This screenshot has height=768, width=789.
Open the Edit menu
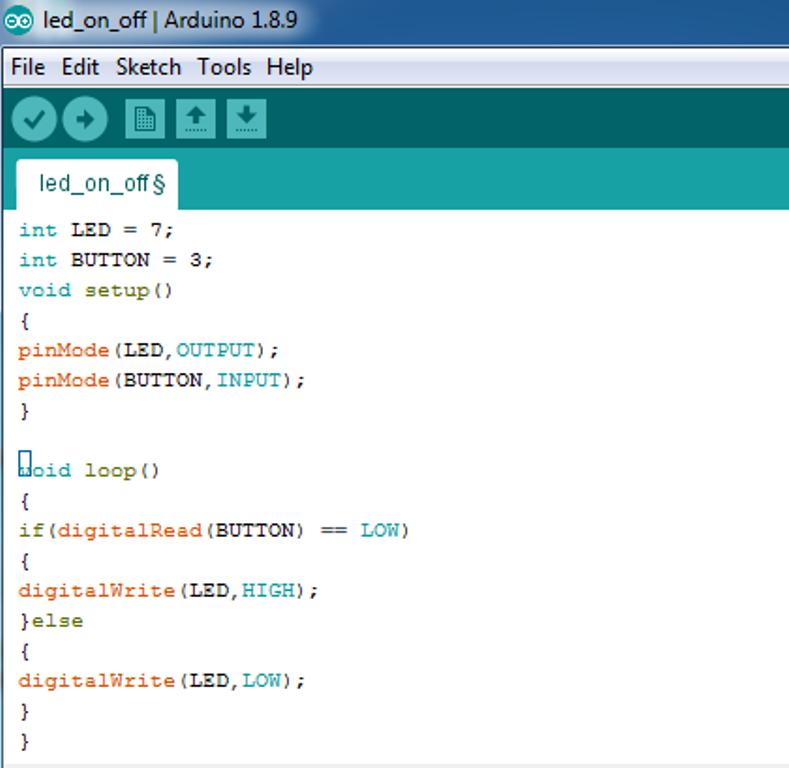point(80,67)
